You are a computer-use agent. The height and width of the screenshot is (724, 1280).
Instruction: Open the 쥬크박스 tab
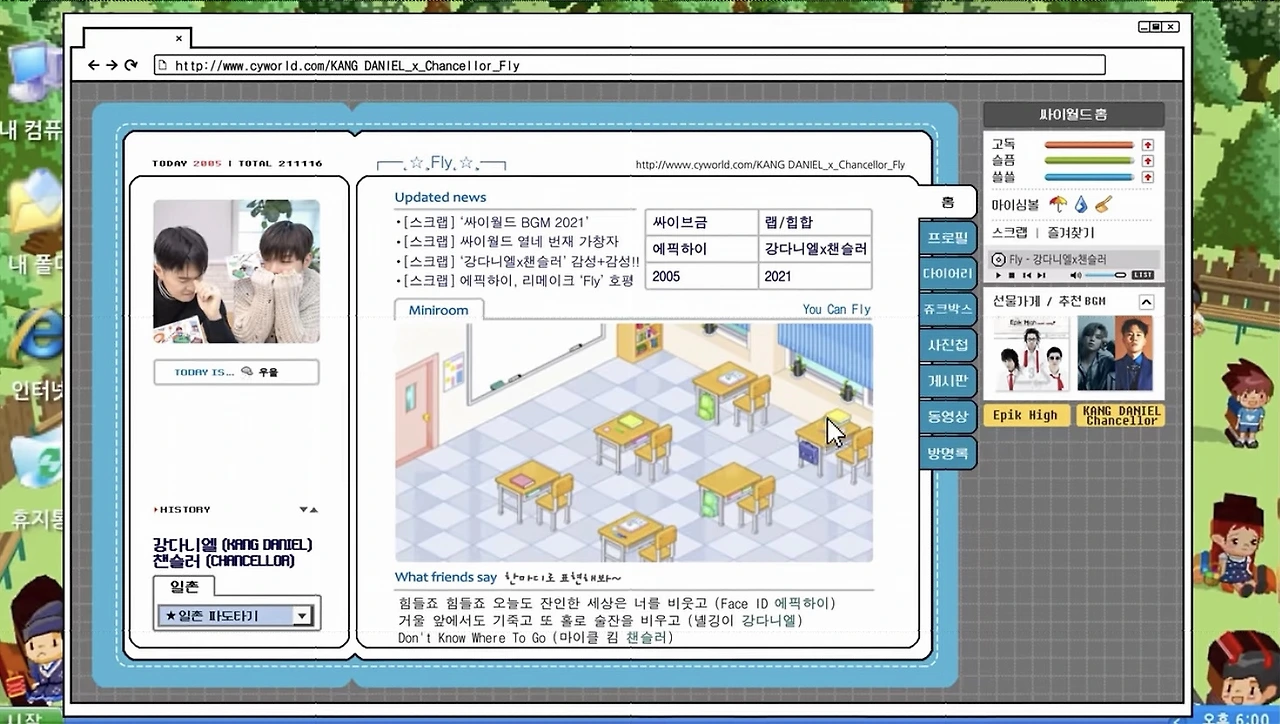(x=947, y=309)
